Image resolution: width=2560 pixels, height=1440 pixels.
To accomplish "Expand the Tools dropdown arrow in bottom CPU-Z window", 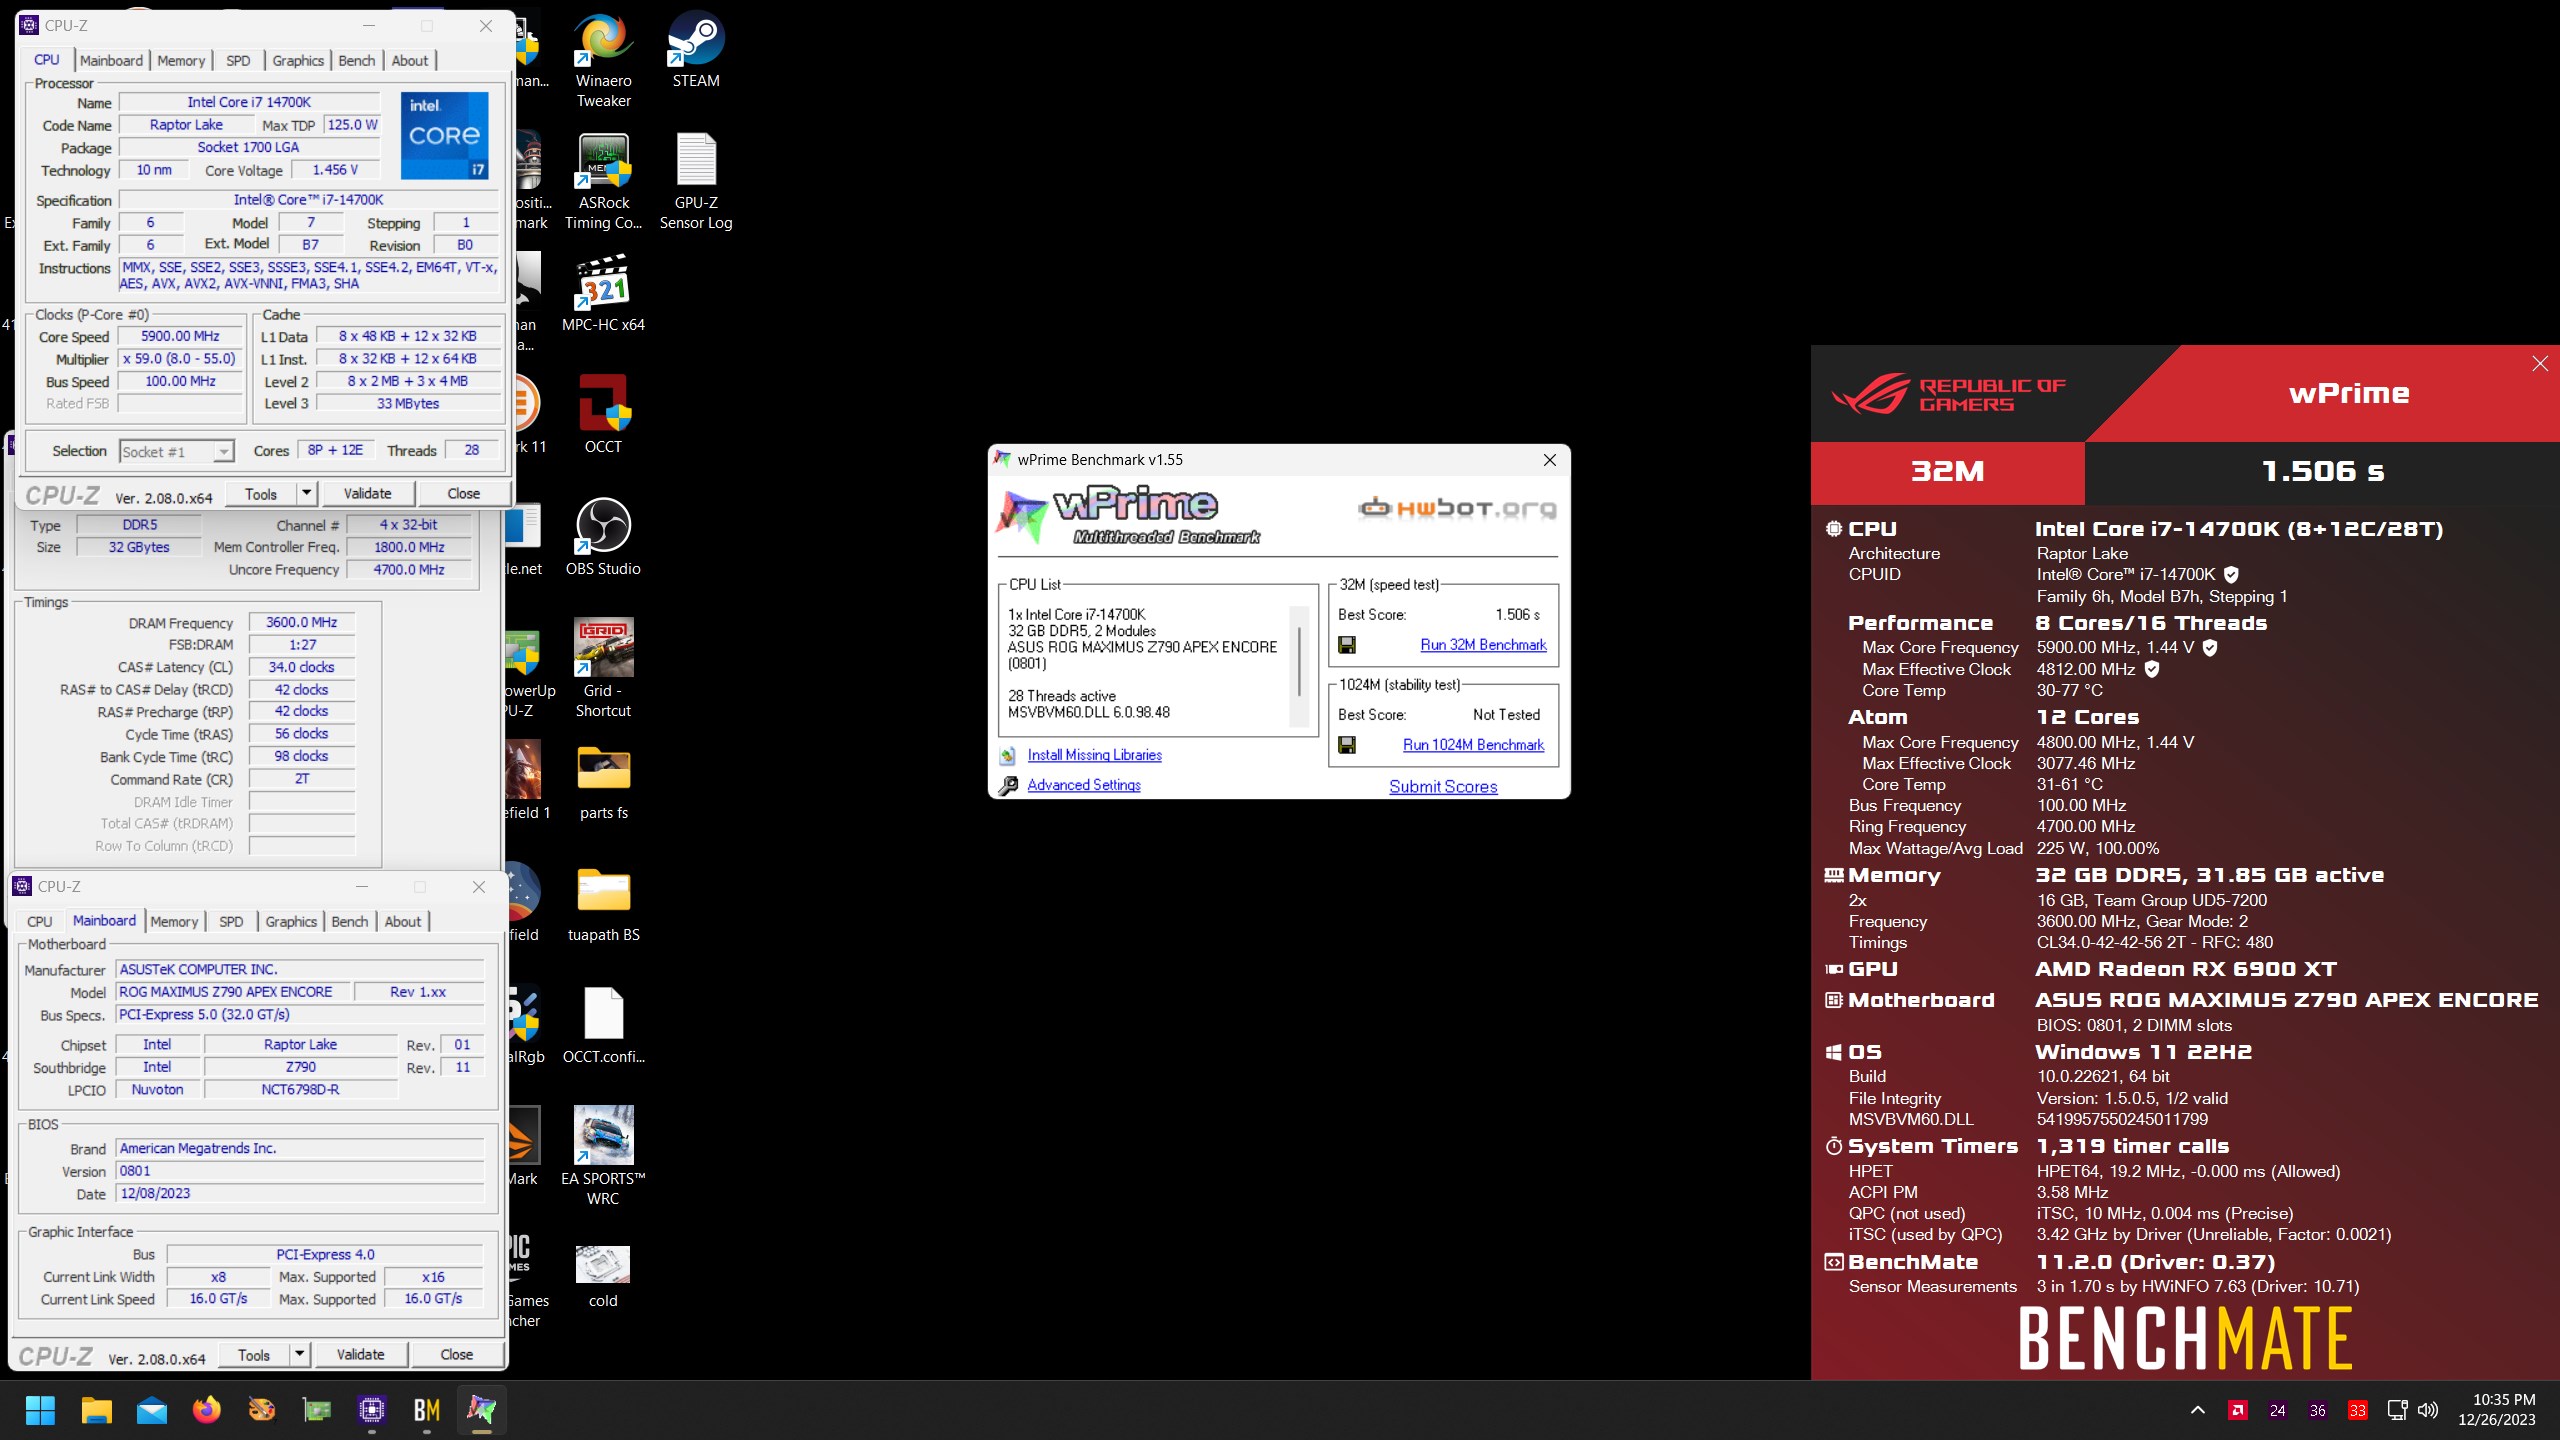I will (x=299, y=1354).
